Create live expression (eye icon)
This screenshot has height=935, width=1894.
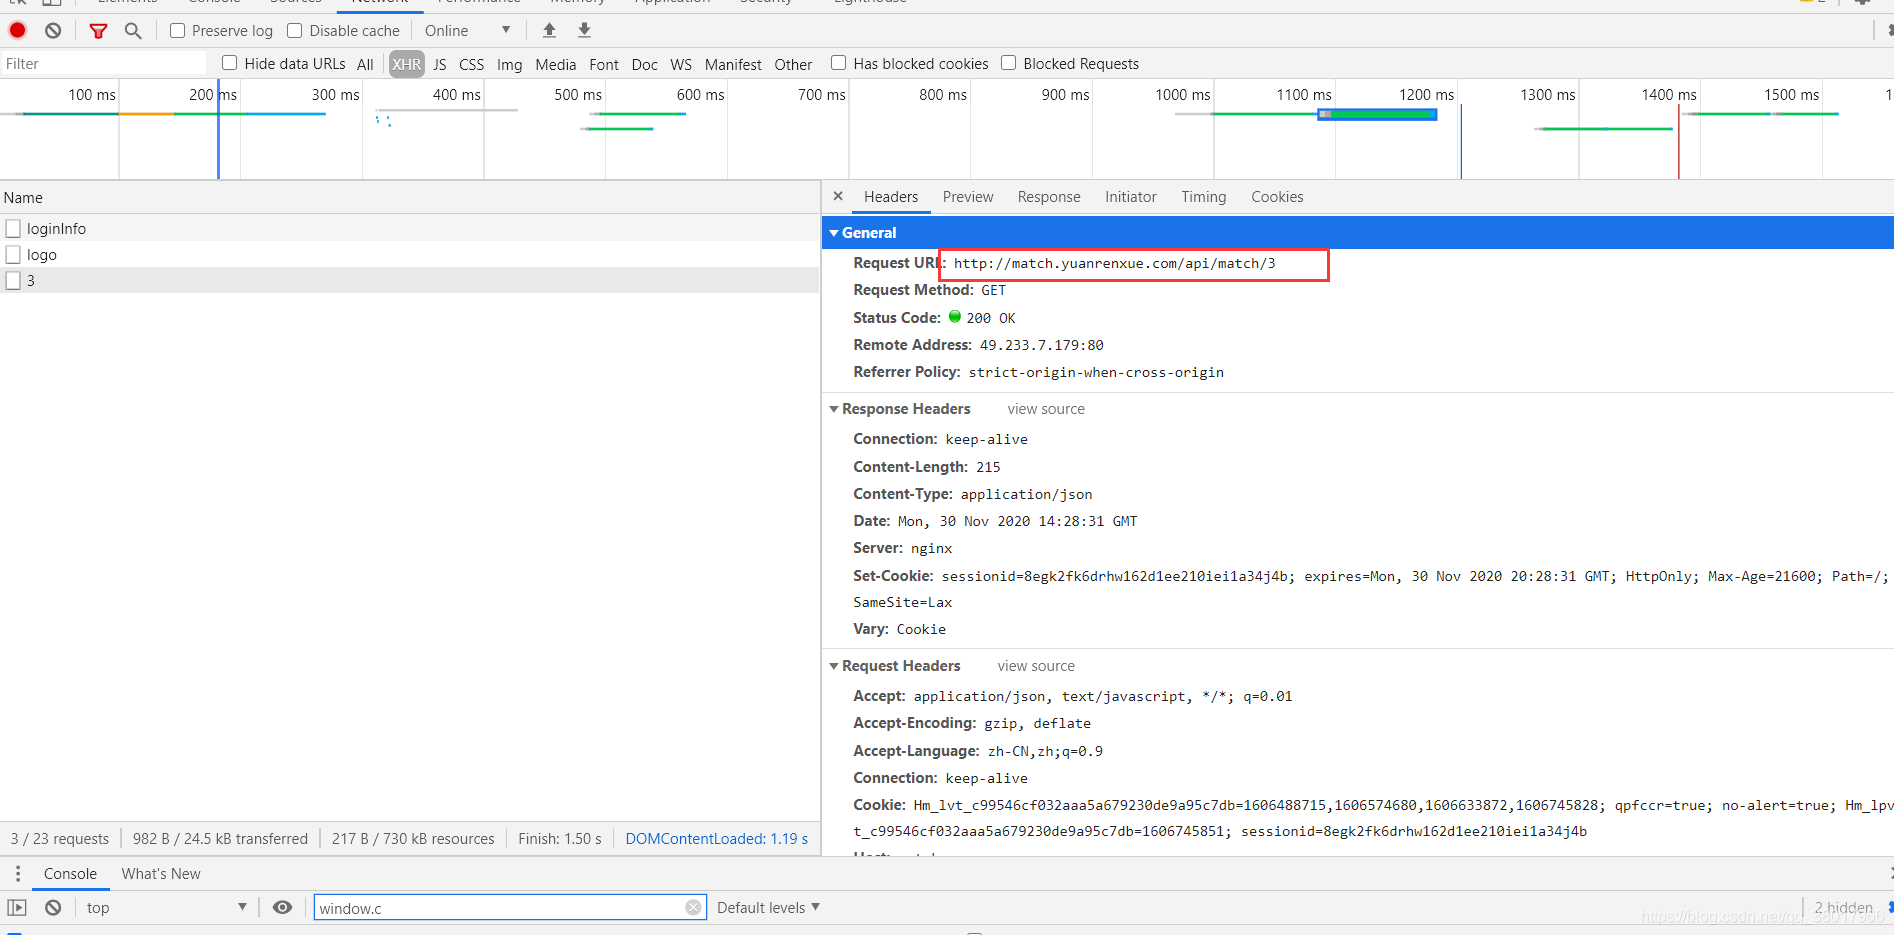[283, 907]
